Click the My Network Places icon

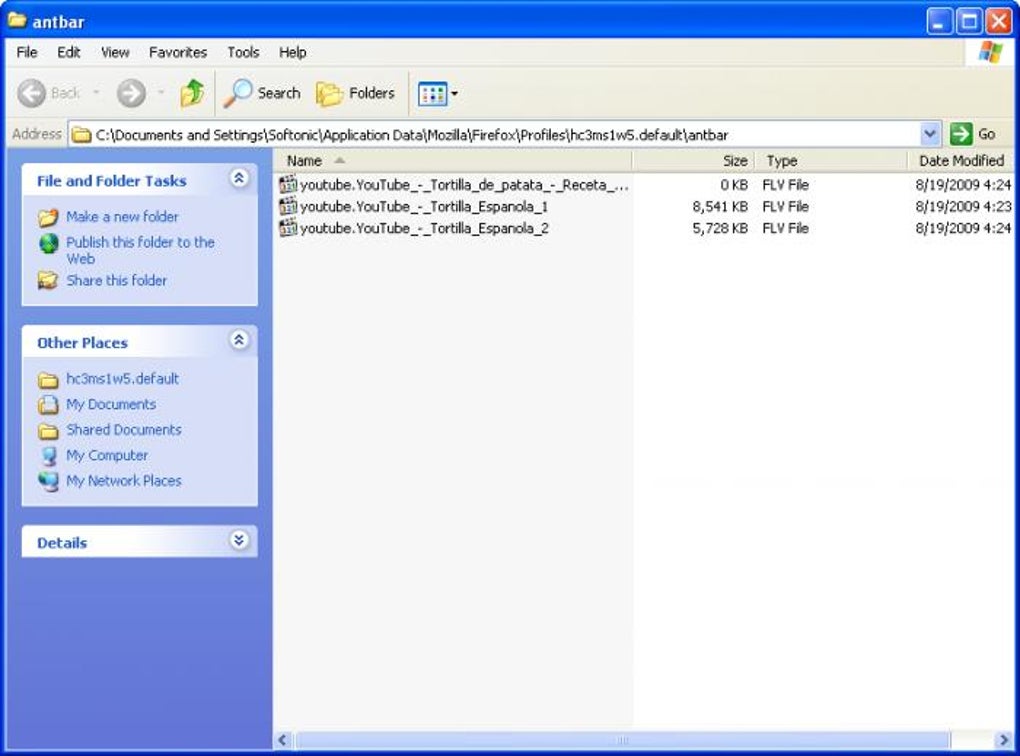pos(48,481)
